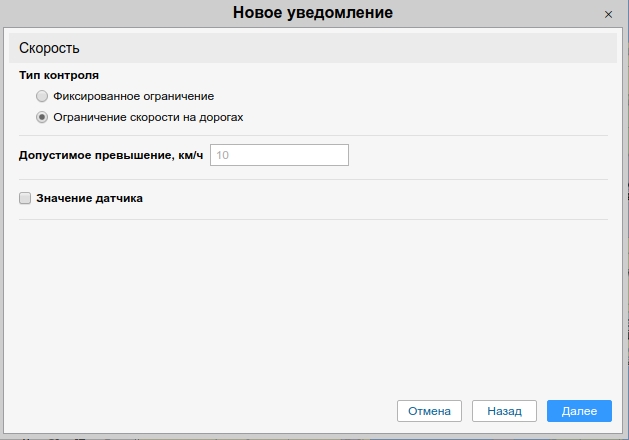
Task: Click the Скорость section header
Action: pyautogui.click(x=49, y=48)
